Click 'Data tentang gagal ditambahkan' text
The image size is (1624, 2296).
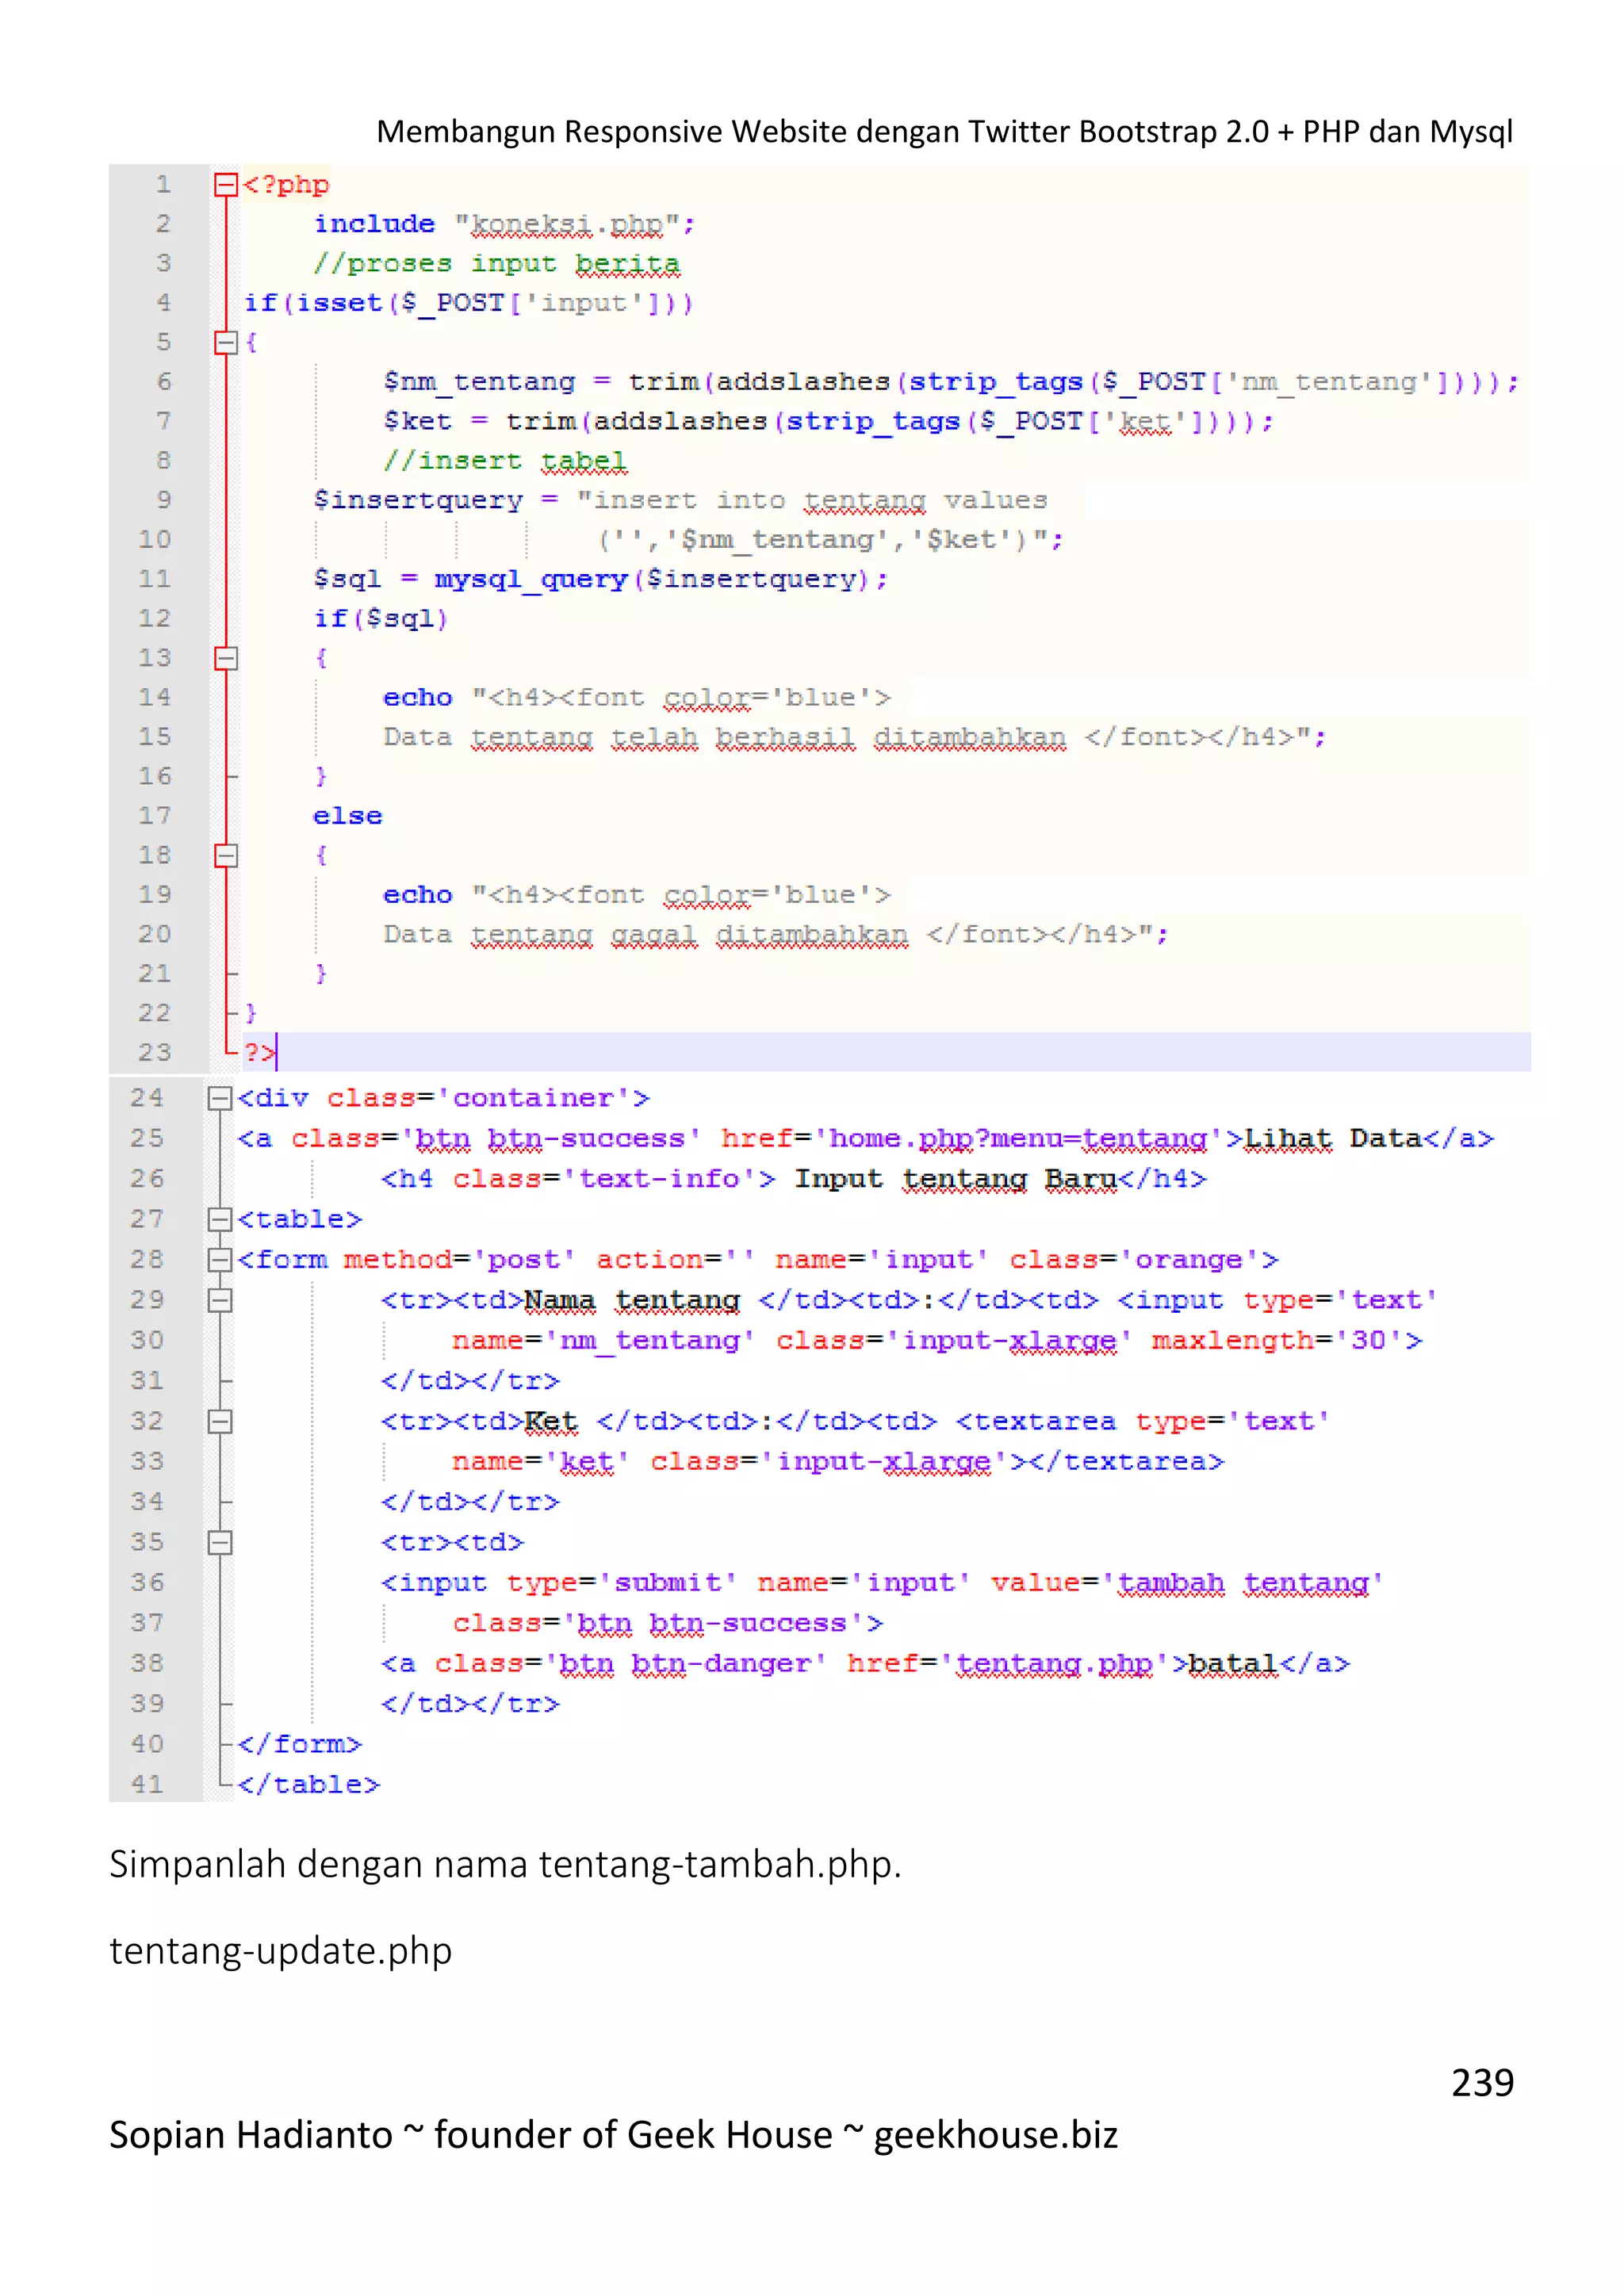[646, 934]
